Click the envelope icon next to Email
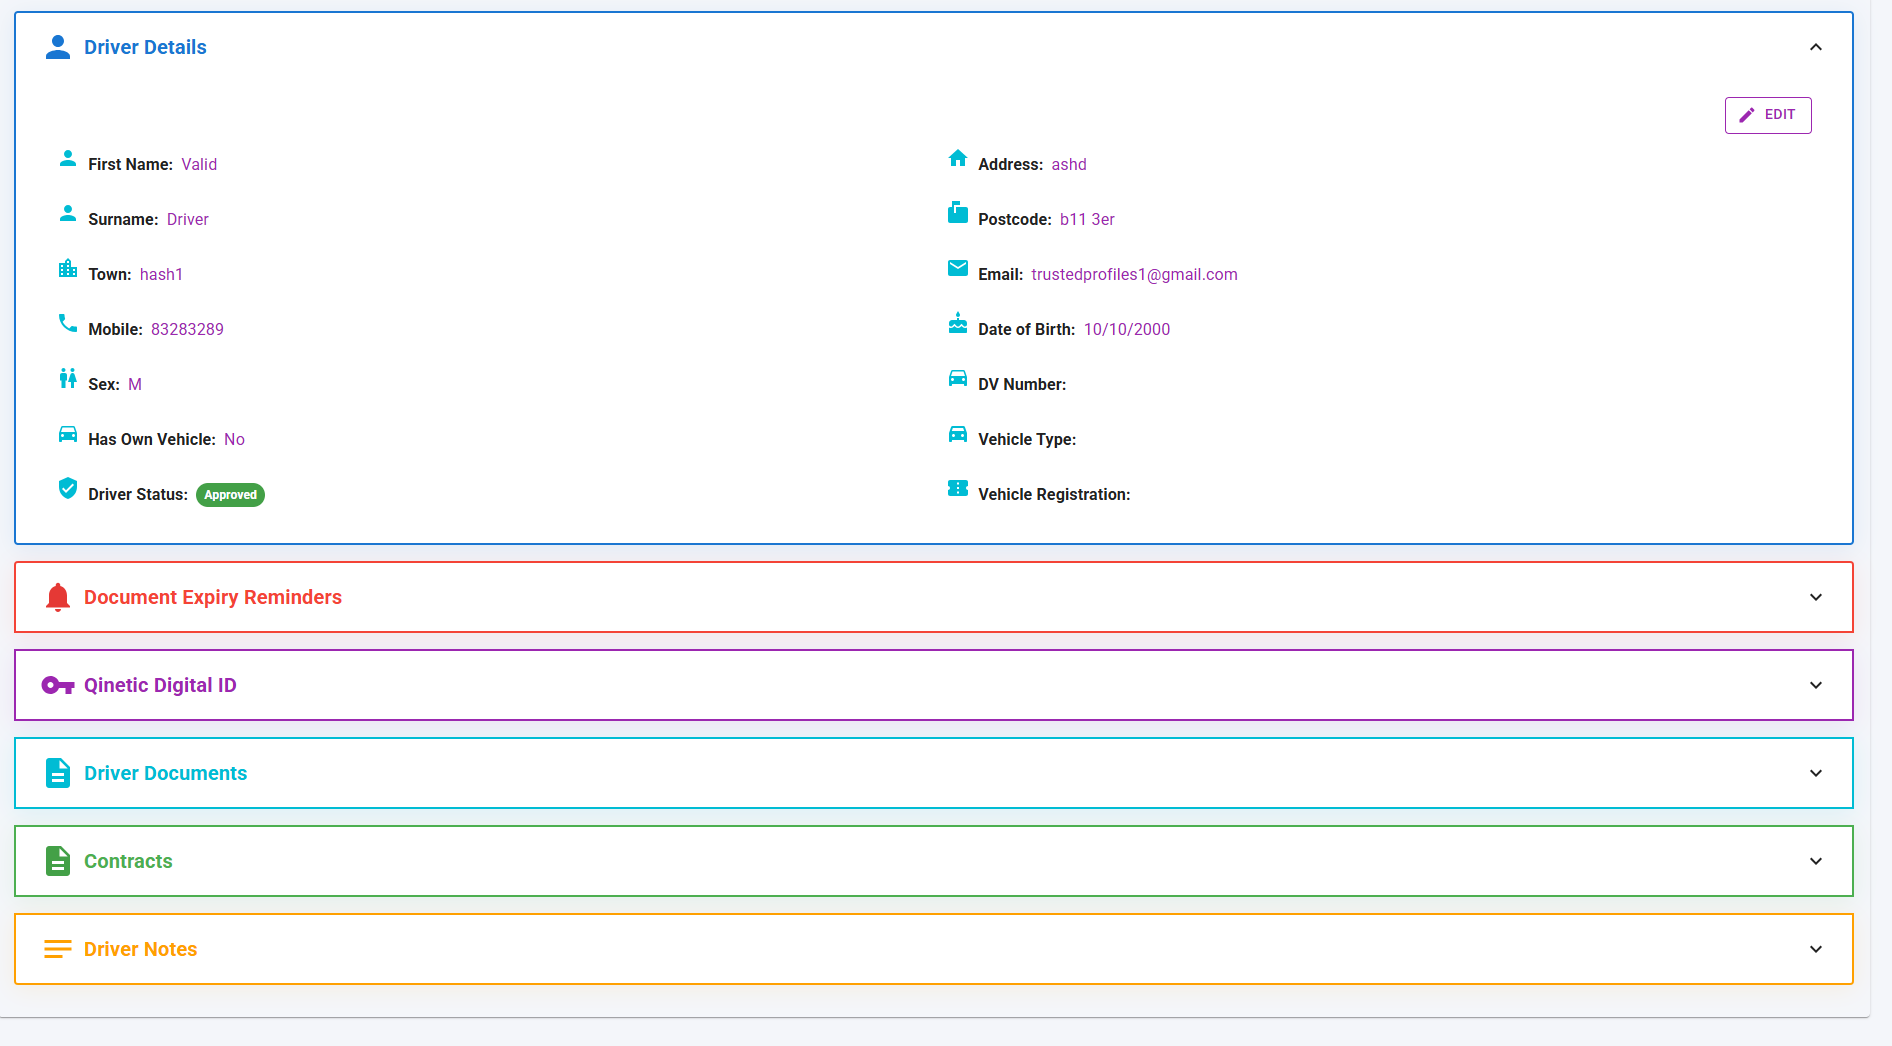1892x1046 pixels. [957, 268]
